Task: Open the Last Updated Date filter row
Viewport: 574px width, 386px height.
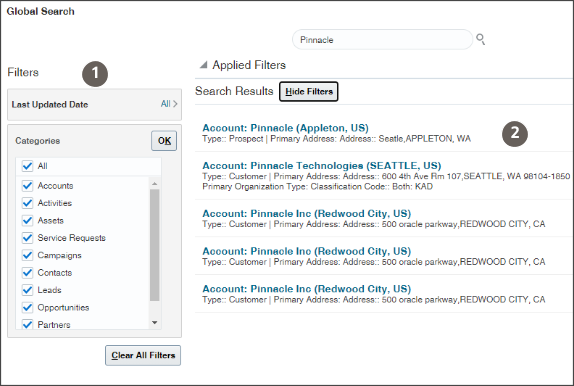Action: pyautogui.click(x=94, y=104)
